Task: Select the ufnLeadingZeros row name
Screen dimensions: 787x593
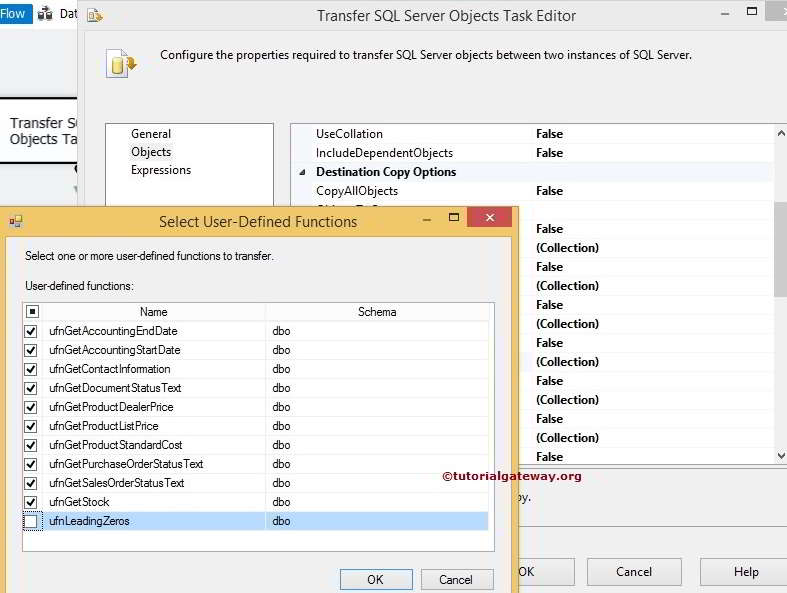Action: [x=89, y=521]
